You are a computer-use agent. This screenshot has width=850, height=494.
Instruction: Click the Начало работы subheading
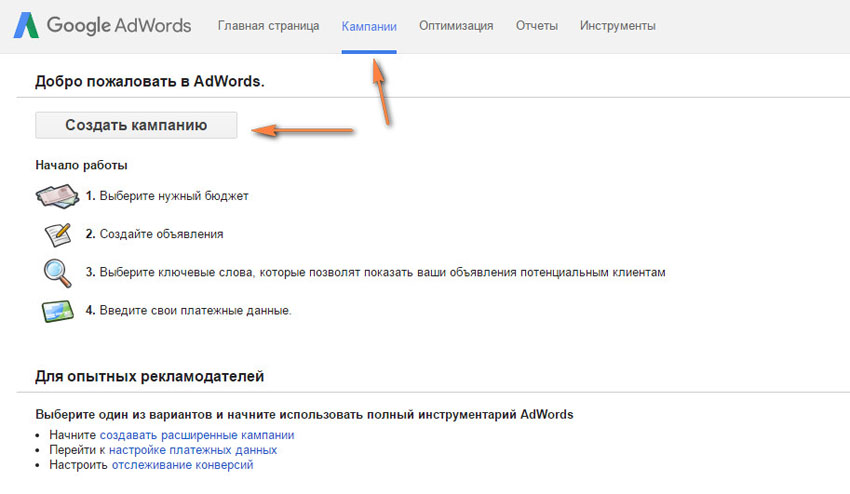pos(81,165)
